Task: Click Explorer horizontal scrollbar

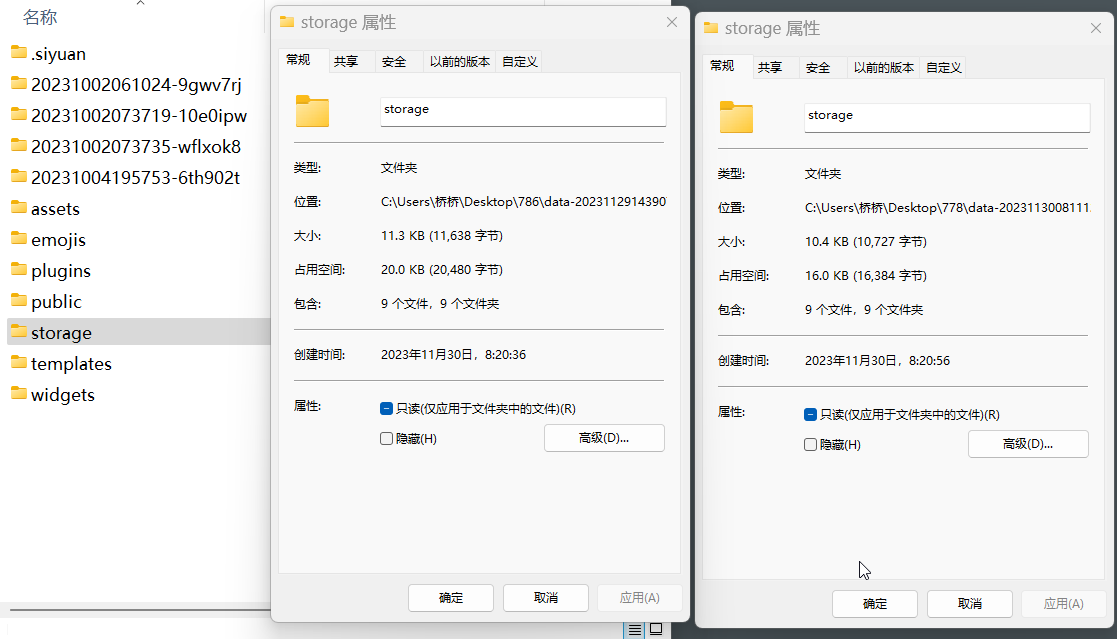Action: point(140,610)
